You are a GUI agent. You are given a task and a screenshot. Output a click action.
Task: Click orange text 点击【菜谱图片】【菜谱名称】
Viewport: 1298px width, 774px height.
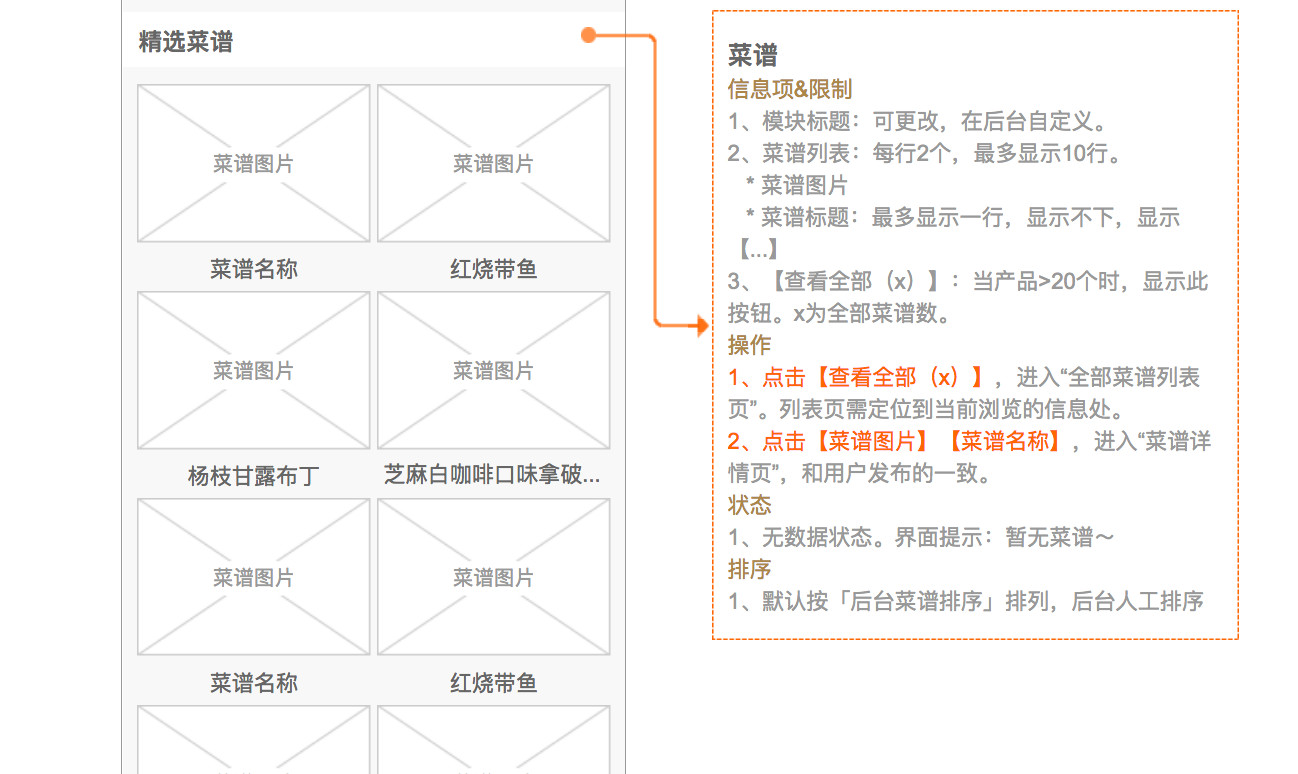point(897,441)
